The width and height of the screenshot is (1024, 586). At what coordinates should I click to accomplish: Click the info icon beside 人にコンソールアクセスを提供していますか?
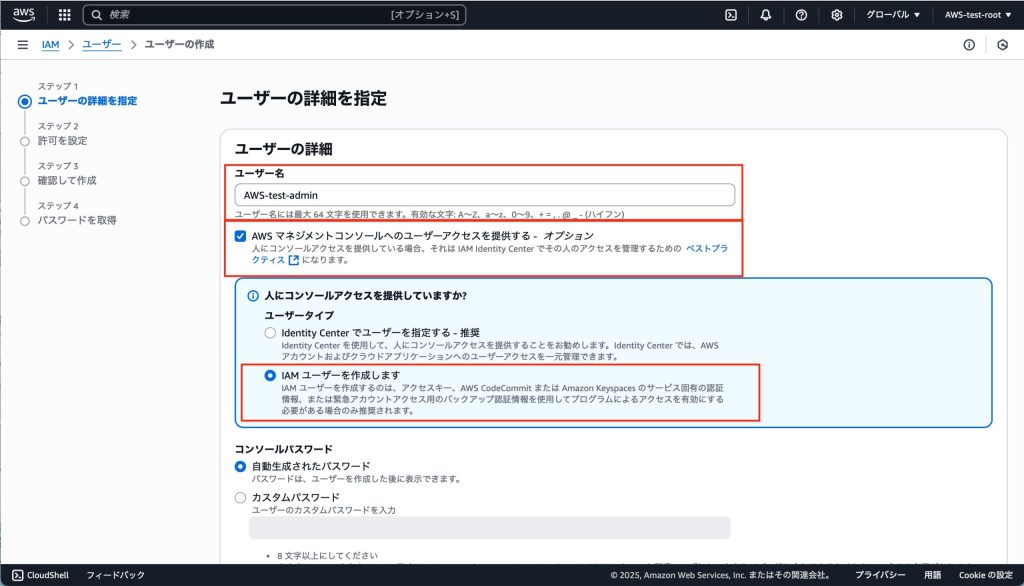click(253, 296)
